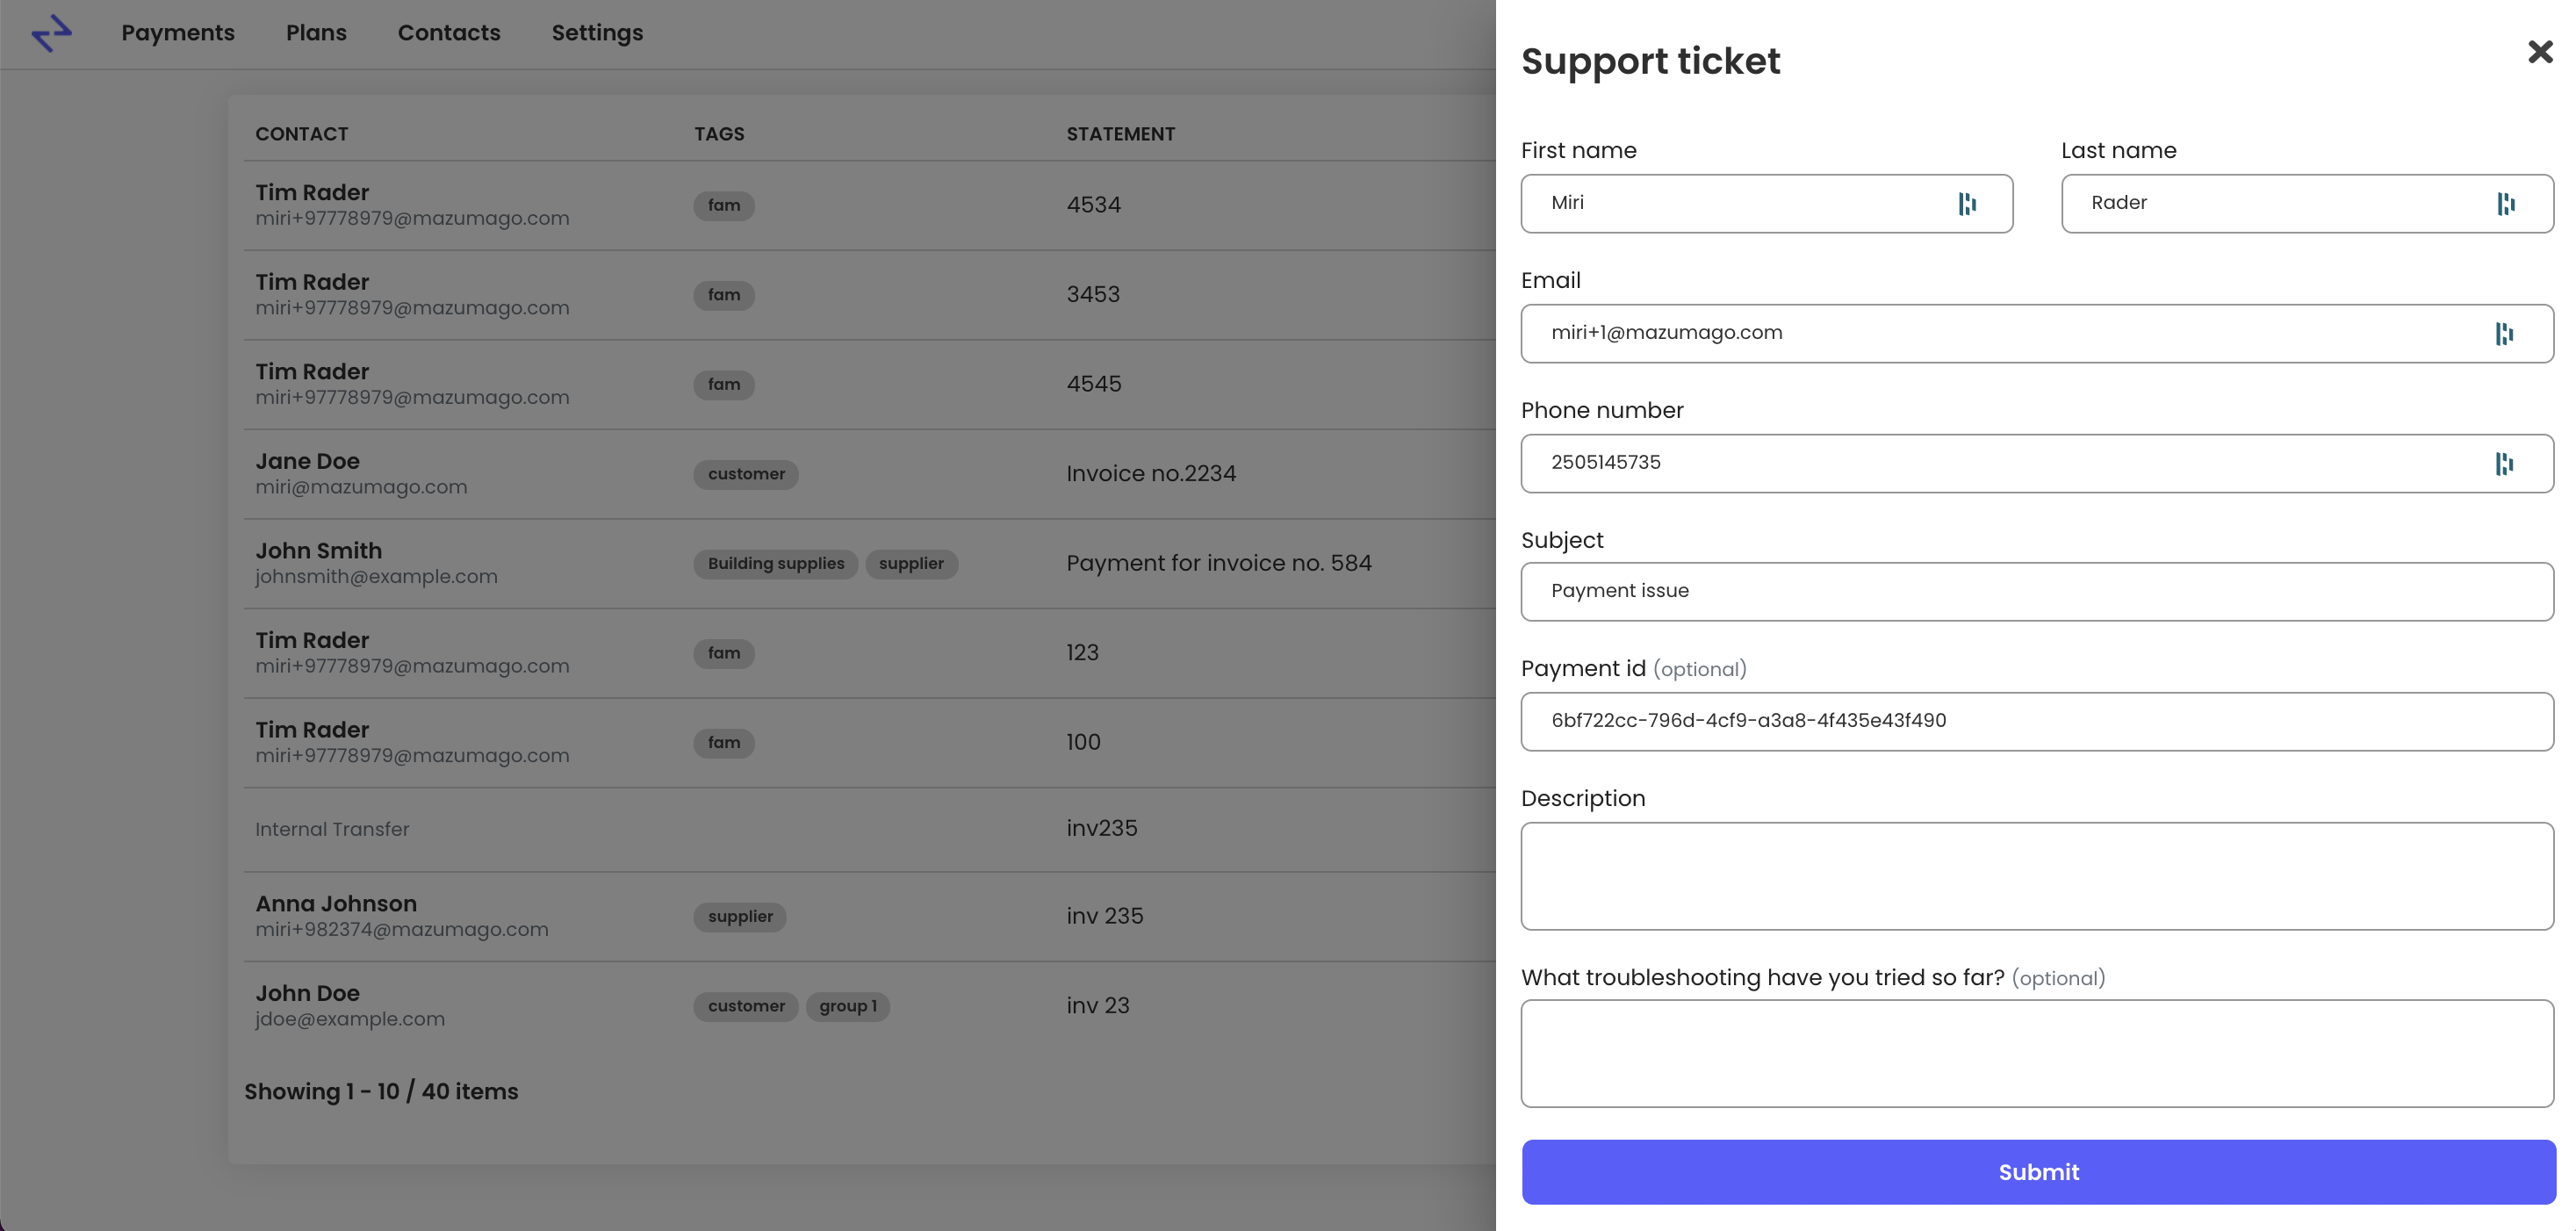Click the group 1 tag
This screenshot has height=1231, width=2576.
point(847,1006)
